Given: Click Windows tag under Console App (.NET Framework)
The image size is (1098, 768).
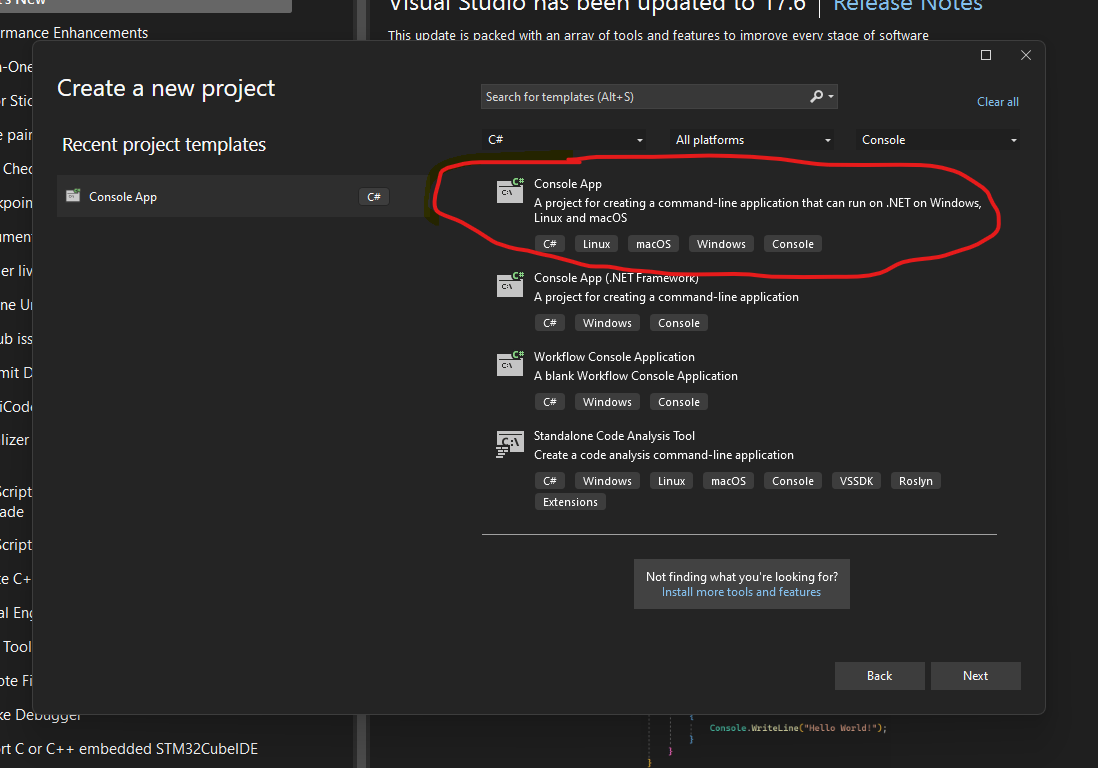Looking at the screenshot, I should pyautogui.click(x=607, y=323).
